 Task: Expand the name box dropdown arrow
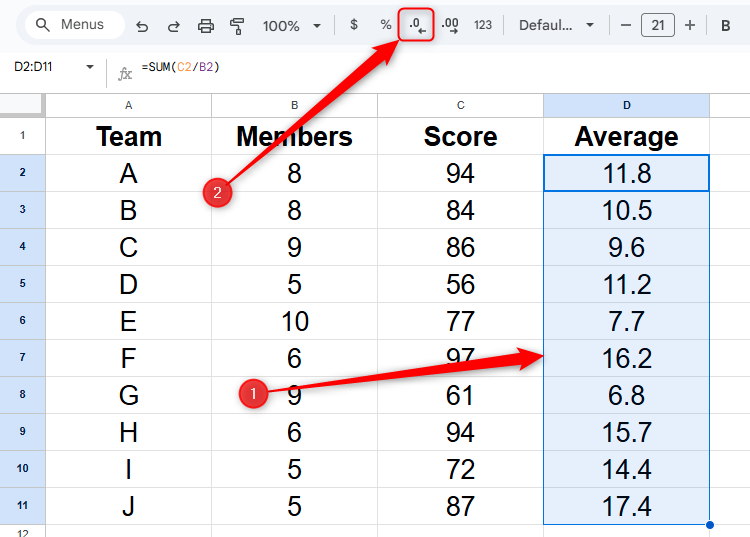(x=90, y=67)
